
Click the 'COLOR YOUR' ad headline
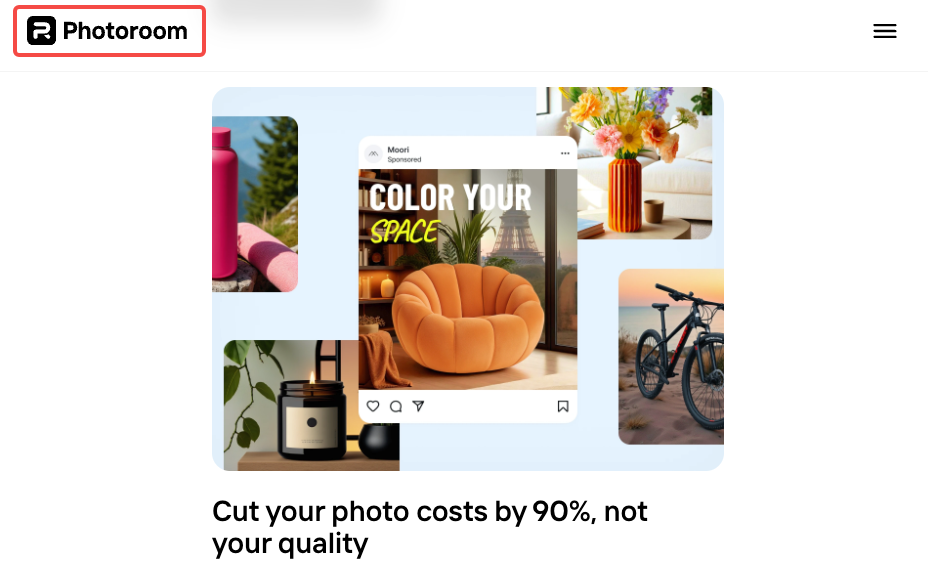(x=450, y=197)
